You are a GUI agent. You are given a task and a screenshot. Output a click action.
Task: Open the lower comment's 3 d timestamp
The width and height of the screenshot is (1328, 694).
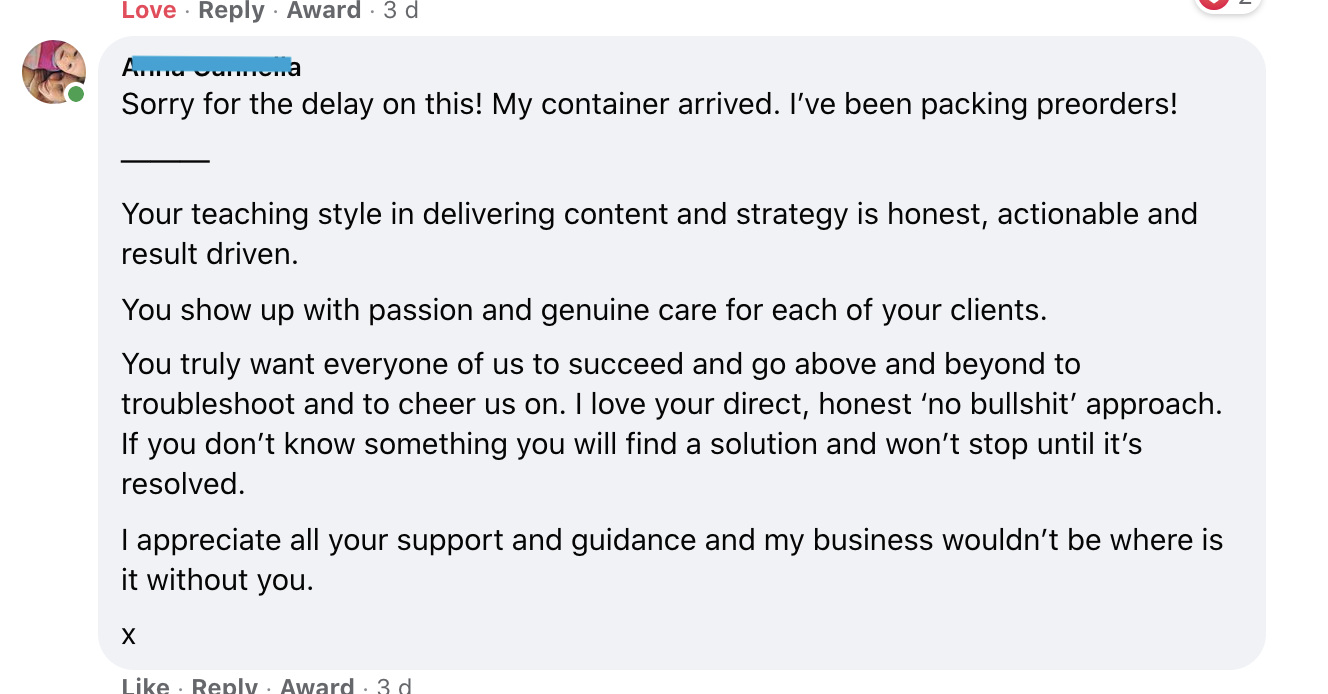pos(394,685)
